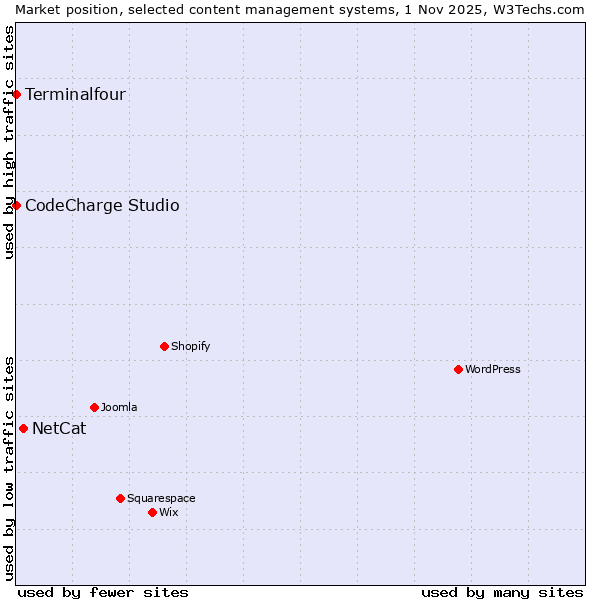The height and width of the screenshot is (600, 600).
Task: Select the Shopify red diamond marker
Action: coord(164,347)
